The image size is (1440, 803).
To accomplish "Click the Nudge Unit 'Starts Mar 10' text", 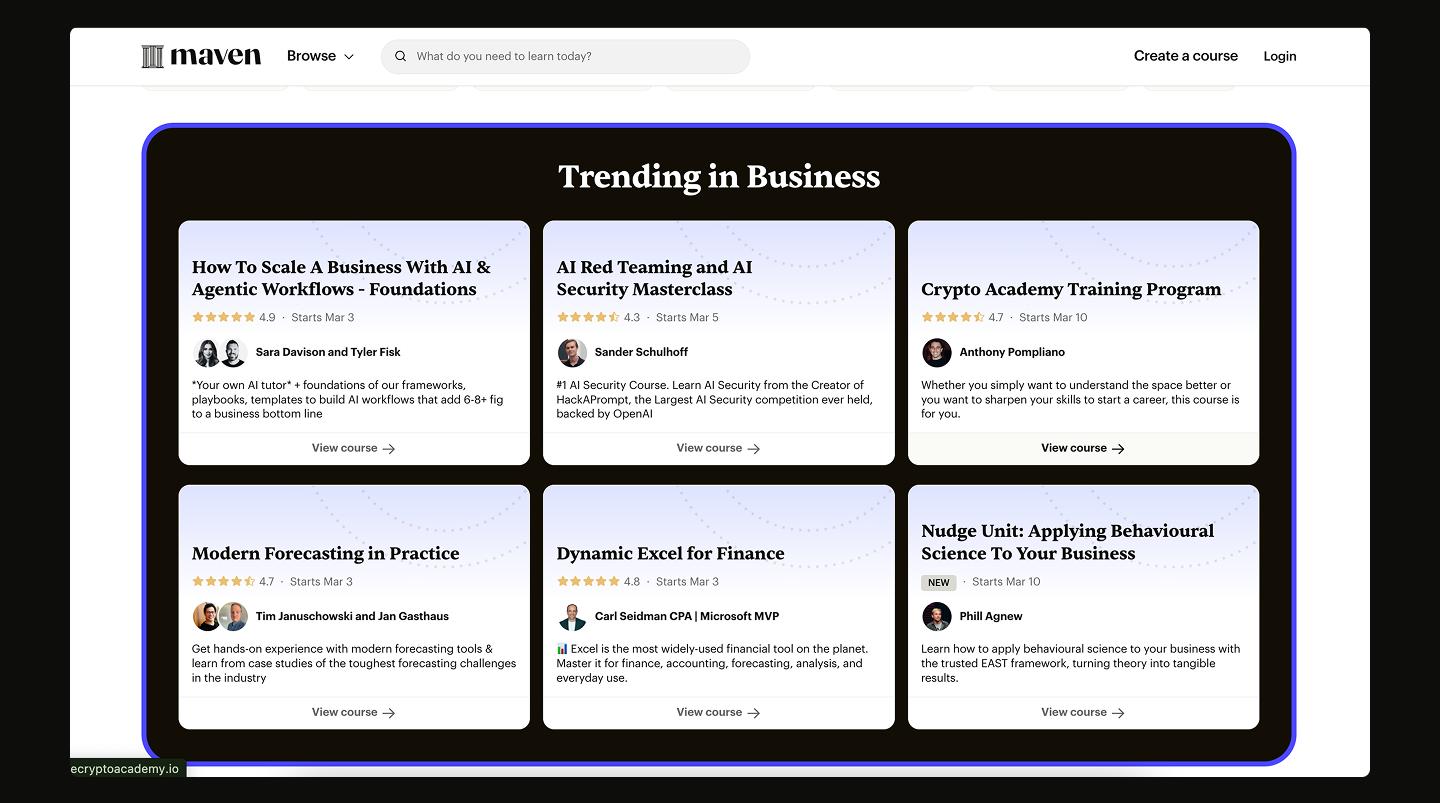I will point(1006,581).
